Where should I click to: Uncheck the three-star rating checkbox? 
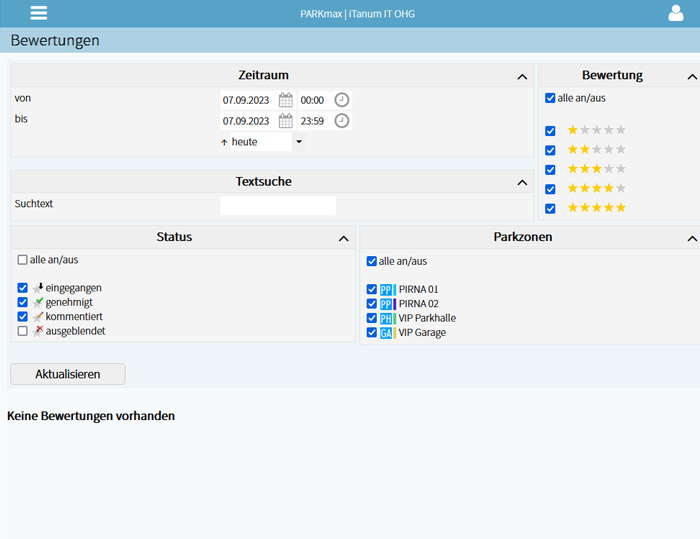point(550,170)
